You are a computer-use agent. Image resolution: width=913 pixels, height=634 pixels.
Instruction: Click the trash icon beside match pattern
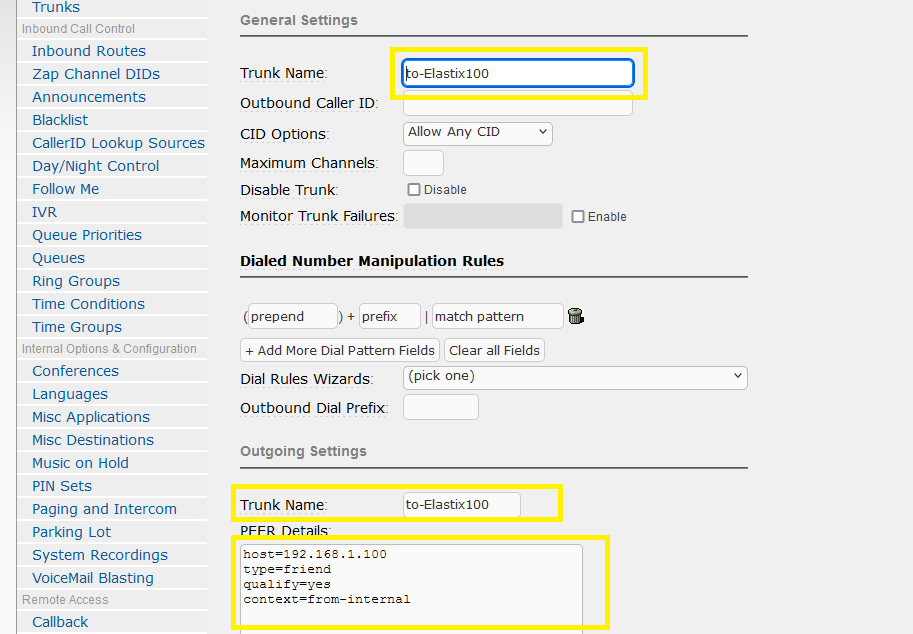[575, 316]
